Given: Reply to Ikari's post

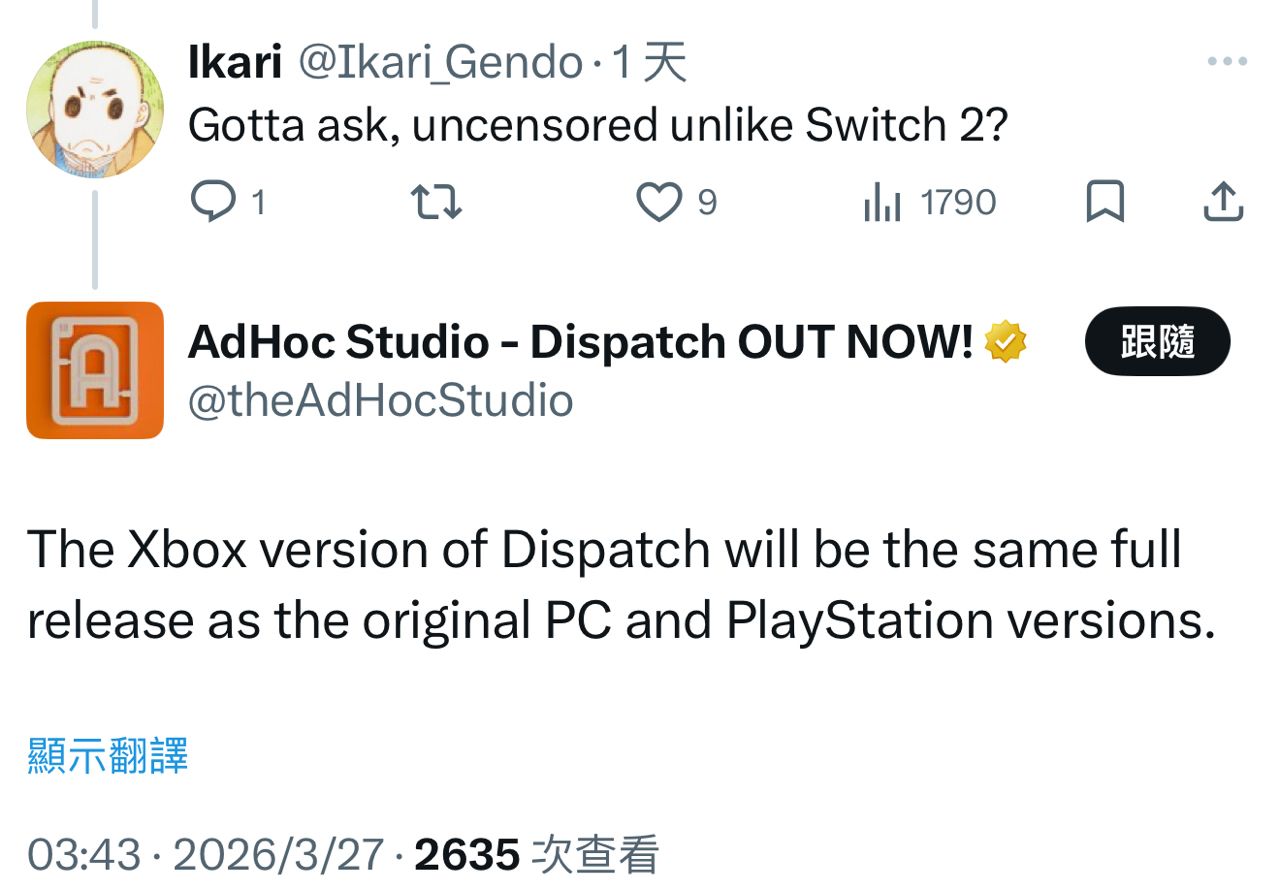Looking at the screenshot, I should point(212,203).
